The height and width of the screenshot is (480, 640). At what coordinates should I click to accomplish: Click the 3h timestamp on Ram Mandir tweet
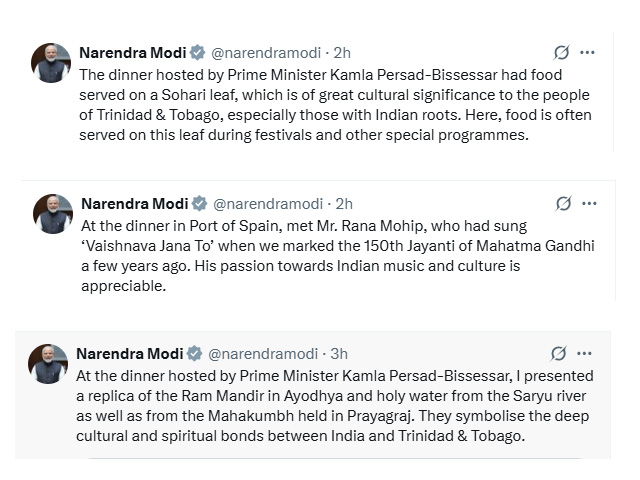(339, 354)
